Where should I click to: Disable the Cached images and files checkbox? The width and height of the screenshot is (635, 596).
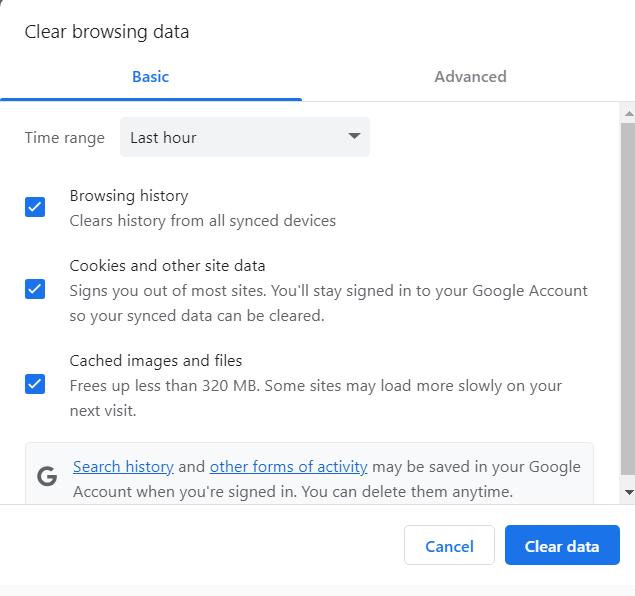click(35, 384)
